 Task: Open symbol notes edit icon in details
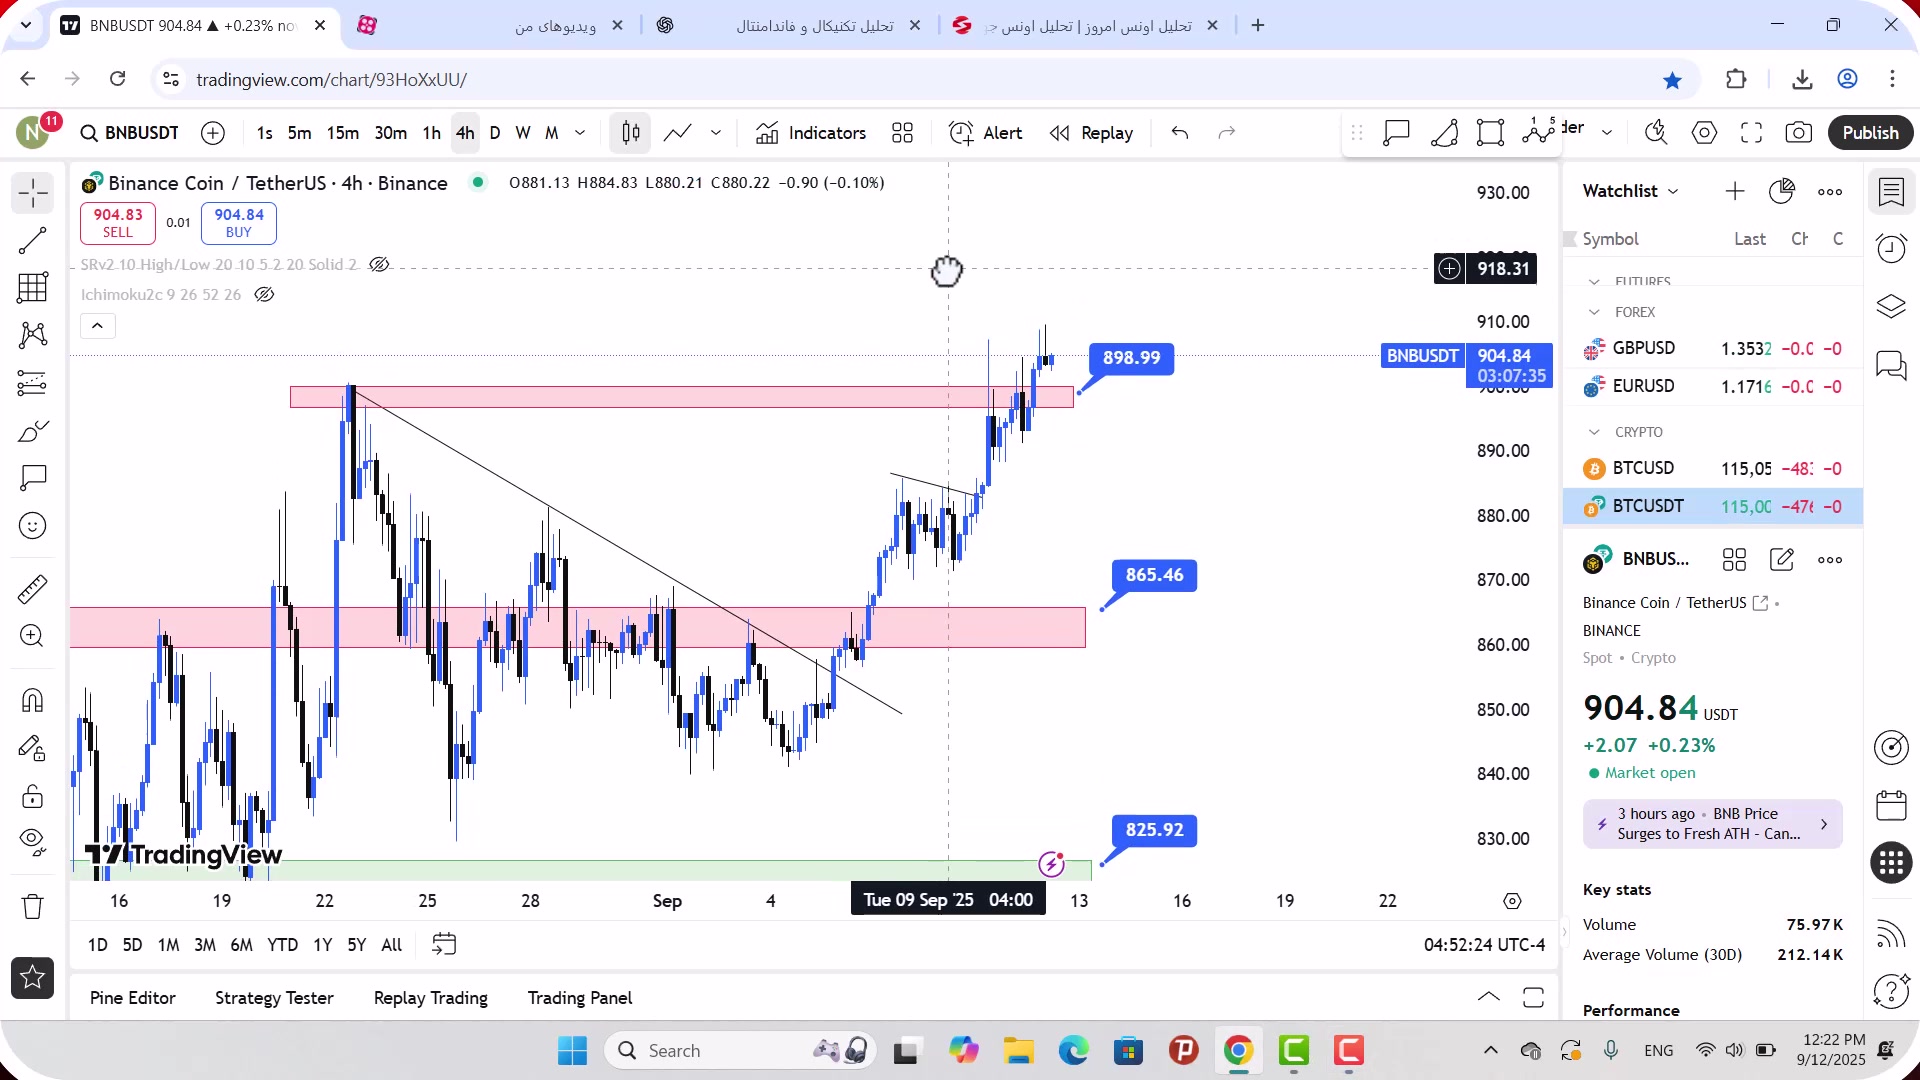pyautogui.click(x=1782, y=560)
